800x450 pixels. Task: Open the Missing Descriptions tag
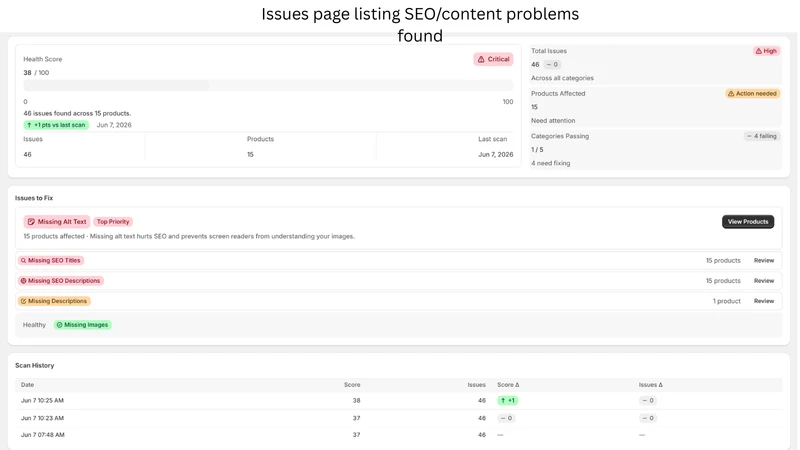[54, 301]
